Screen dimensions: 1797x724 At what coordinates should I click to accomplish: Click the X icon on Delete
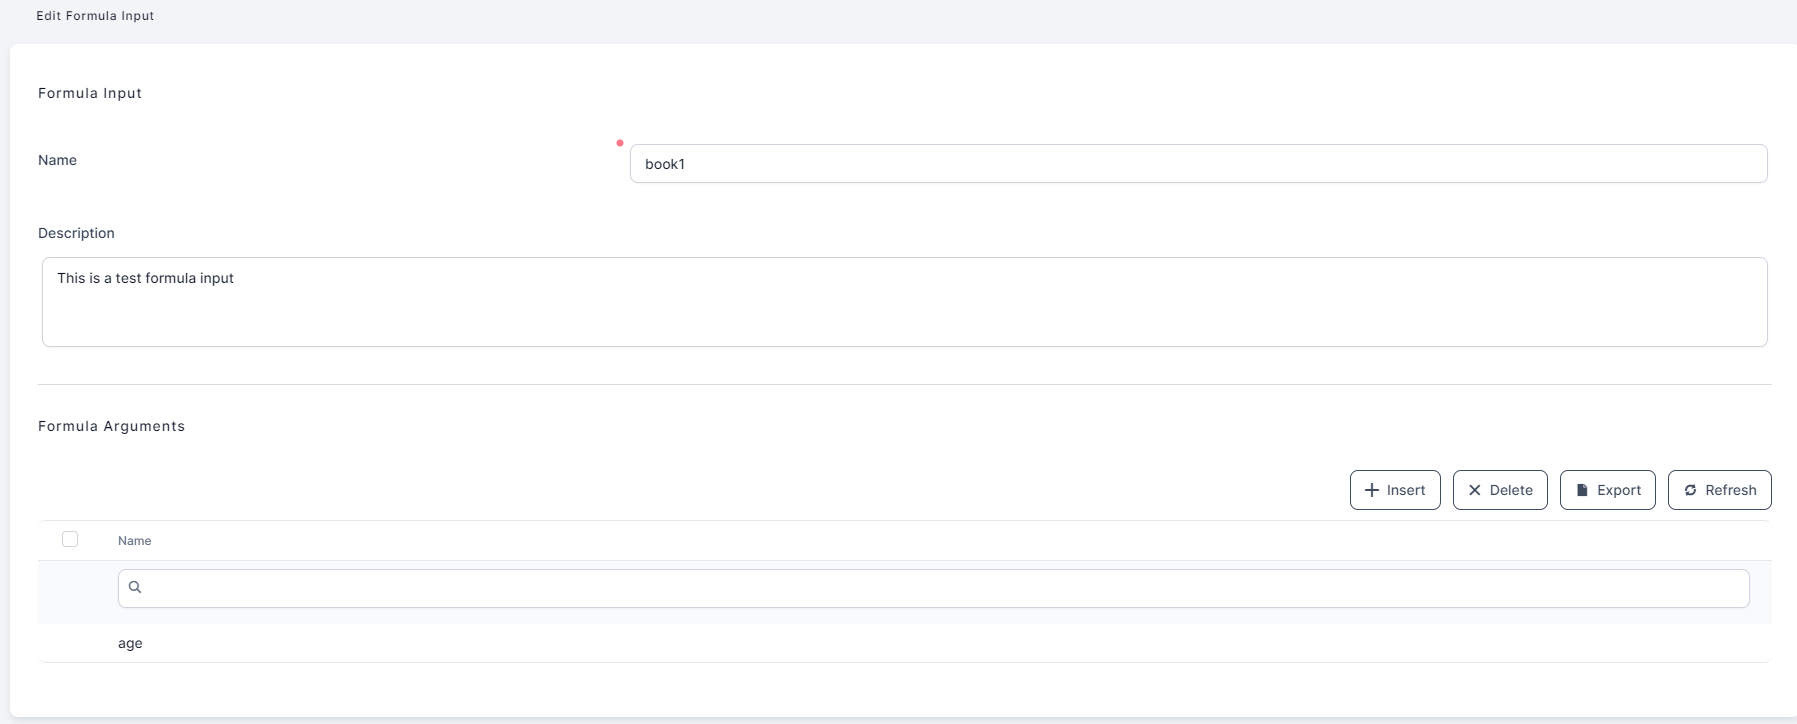coord(1474,490)
